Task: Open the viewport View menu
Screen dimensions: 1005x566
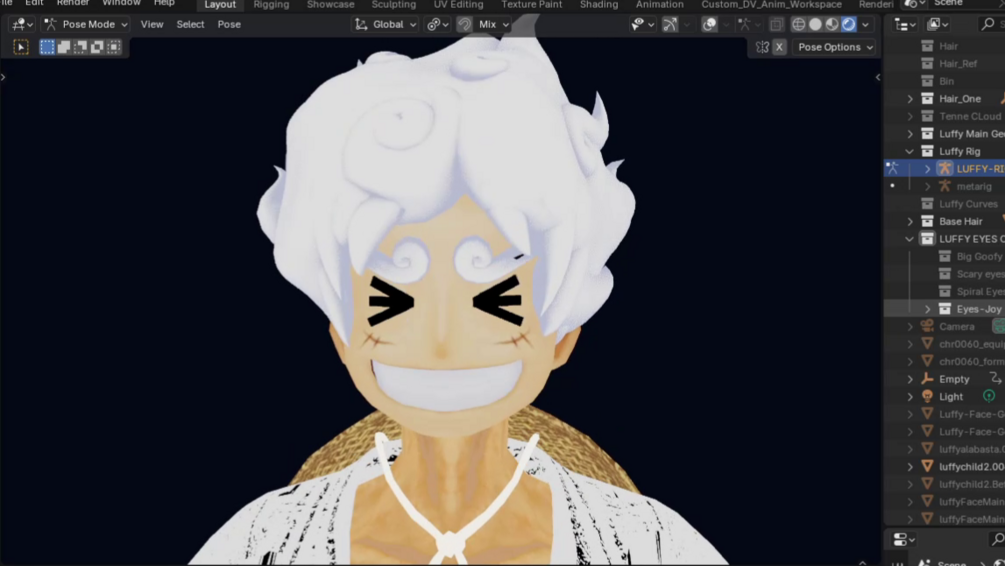Action: point(152,24)
